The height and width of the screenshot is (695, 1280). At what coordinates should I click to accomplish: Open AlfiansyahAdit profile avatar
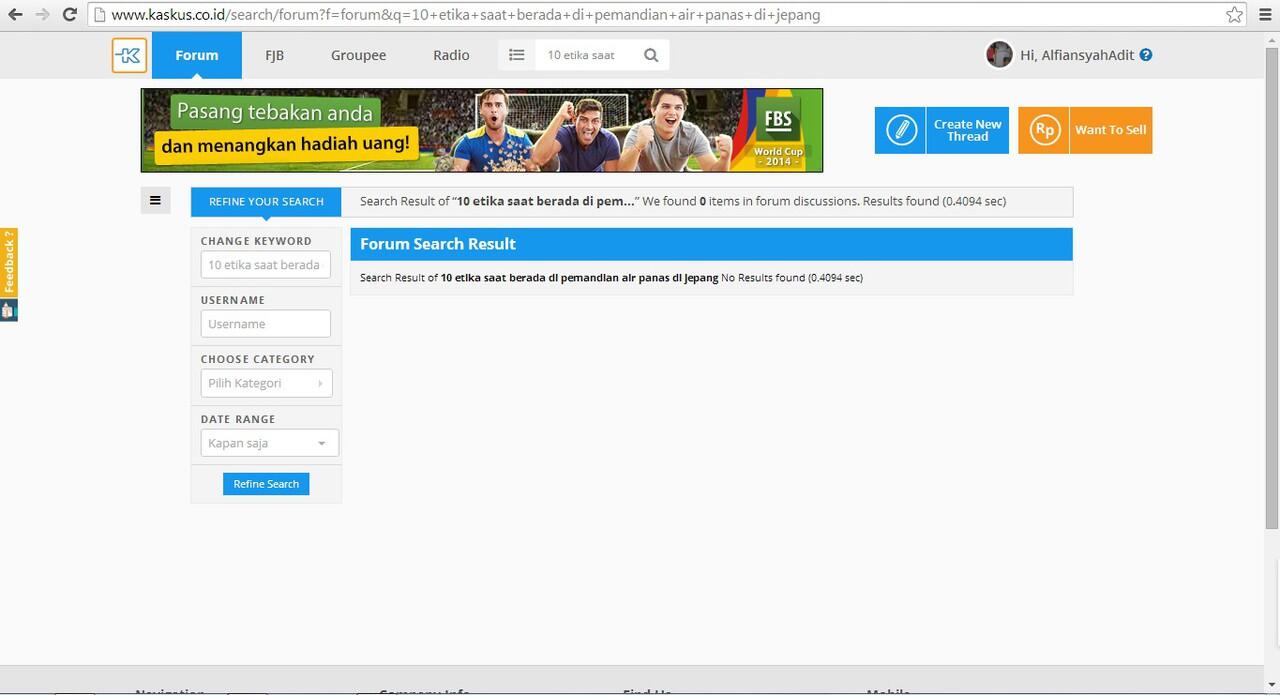point(999,54)
